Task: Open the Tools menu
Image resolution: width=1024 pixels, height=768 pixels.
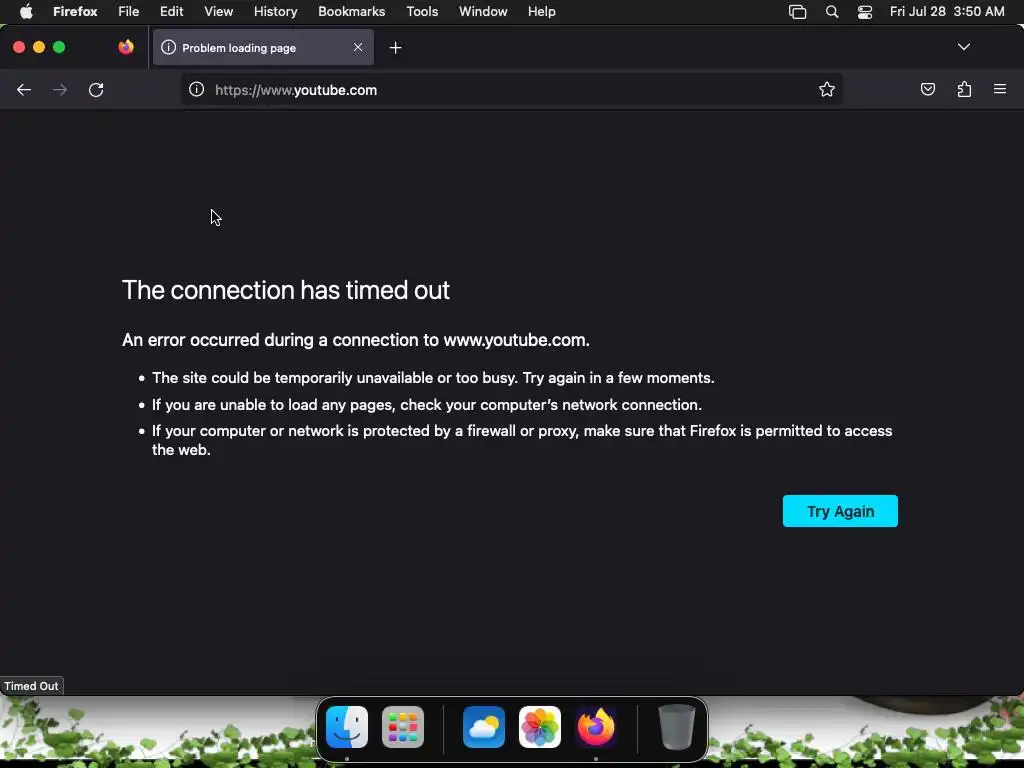Action: tap(423, 12)
